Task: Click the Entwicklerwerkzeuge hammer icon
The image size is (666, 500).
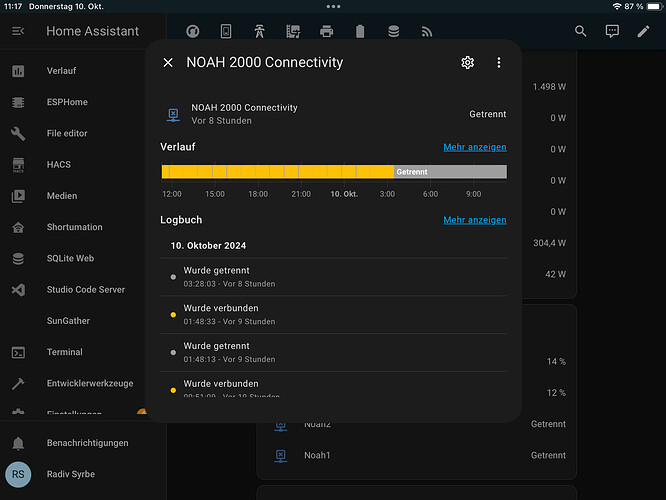Action: pyautogui.click(x=18, y=384)
